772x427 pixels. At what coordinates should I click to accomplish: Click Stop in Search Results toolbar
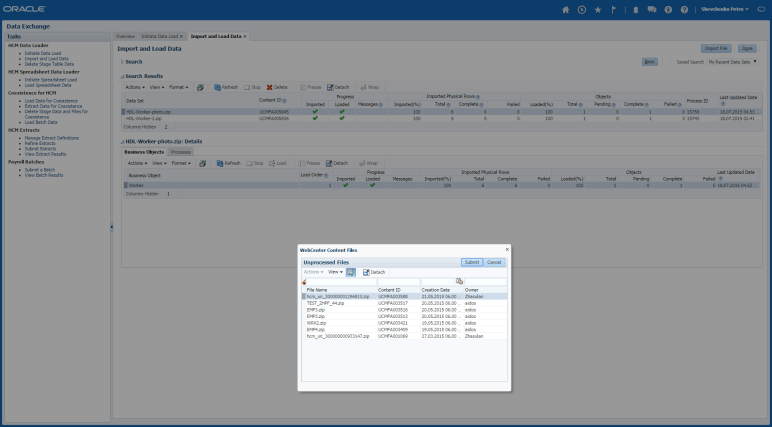[x=252, y=87]
